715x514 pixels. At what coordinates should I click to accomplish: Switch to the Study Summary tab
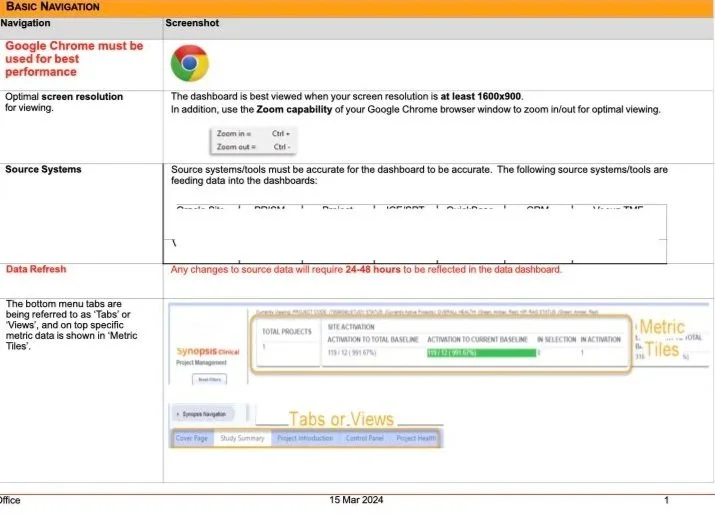tap(242, 438)
